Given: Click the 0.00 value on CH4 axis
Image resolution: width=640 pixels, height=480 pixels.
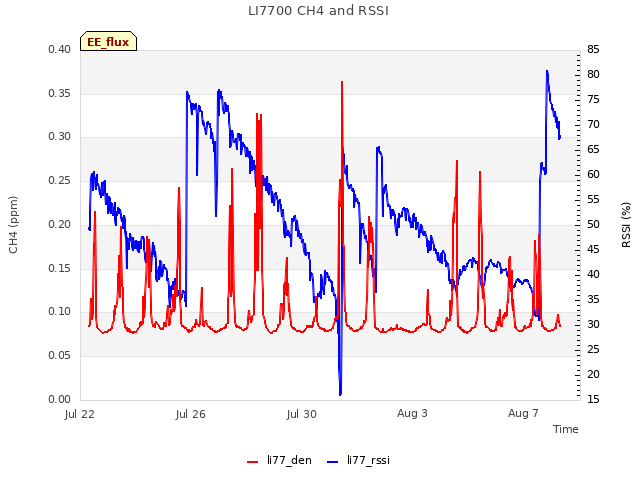Looking at the screenshot, I should click(x=60, y=399).
